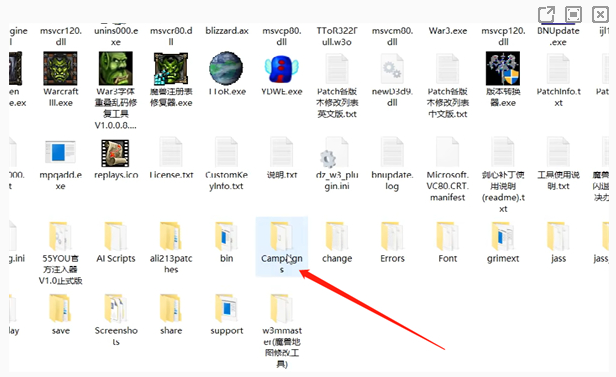The image size is (616, 377).
Task: Select the 版本转换器.exe shield icon
Action: (x=503, y=68)
